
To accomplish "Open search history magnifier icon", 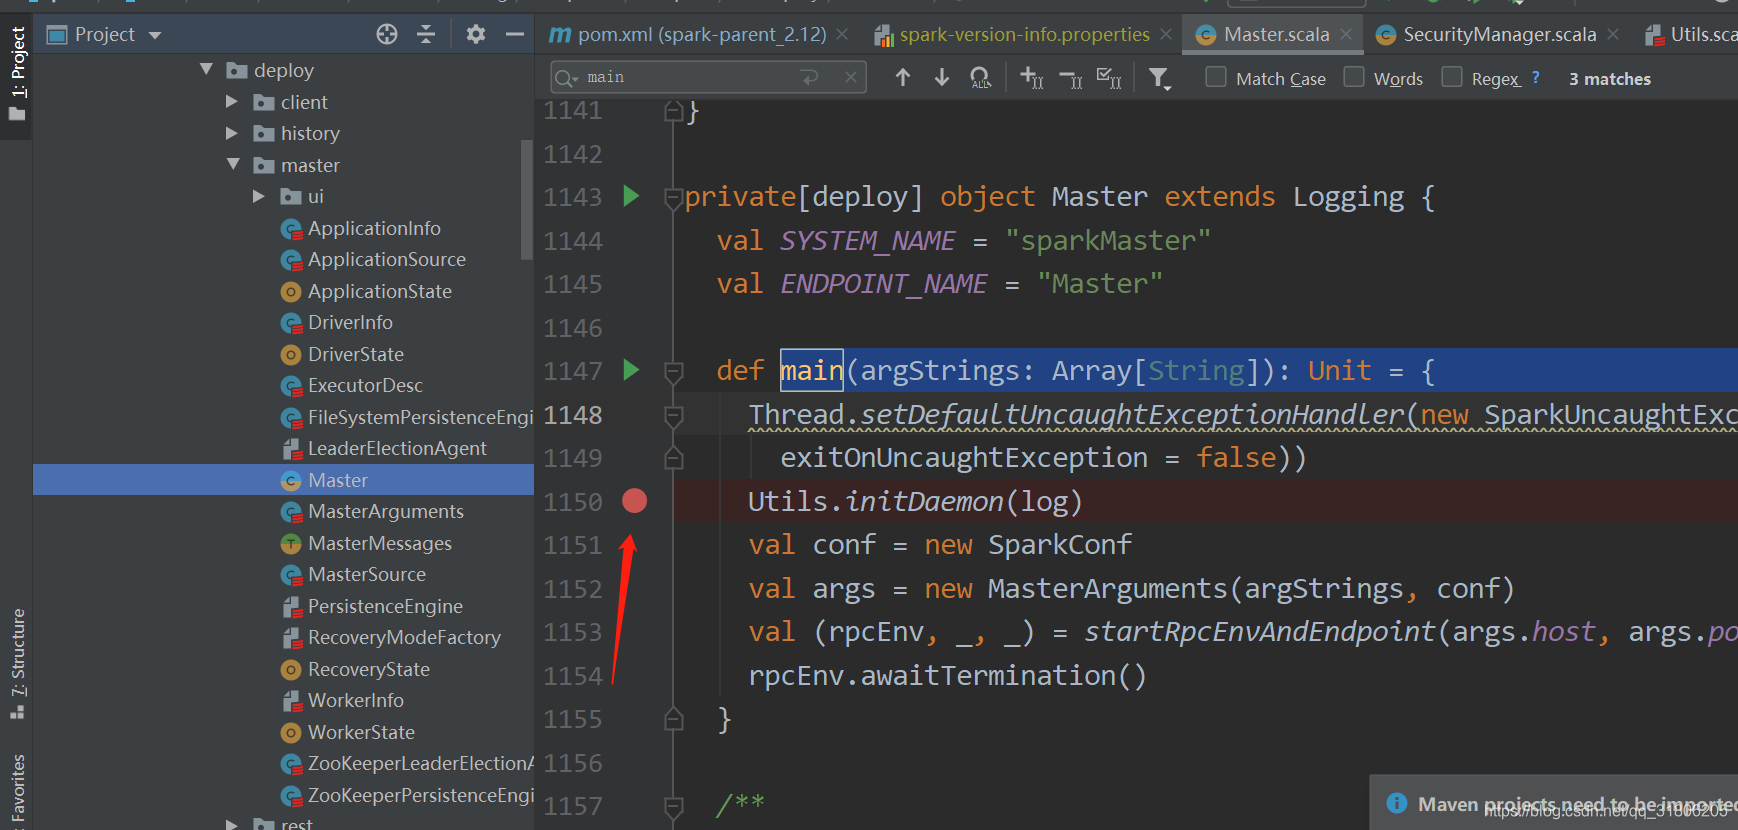I will [567, 78].
